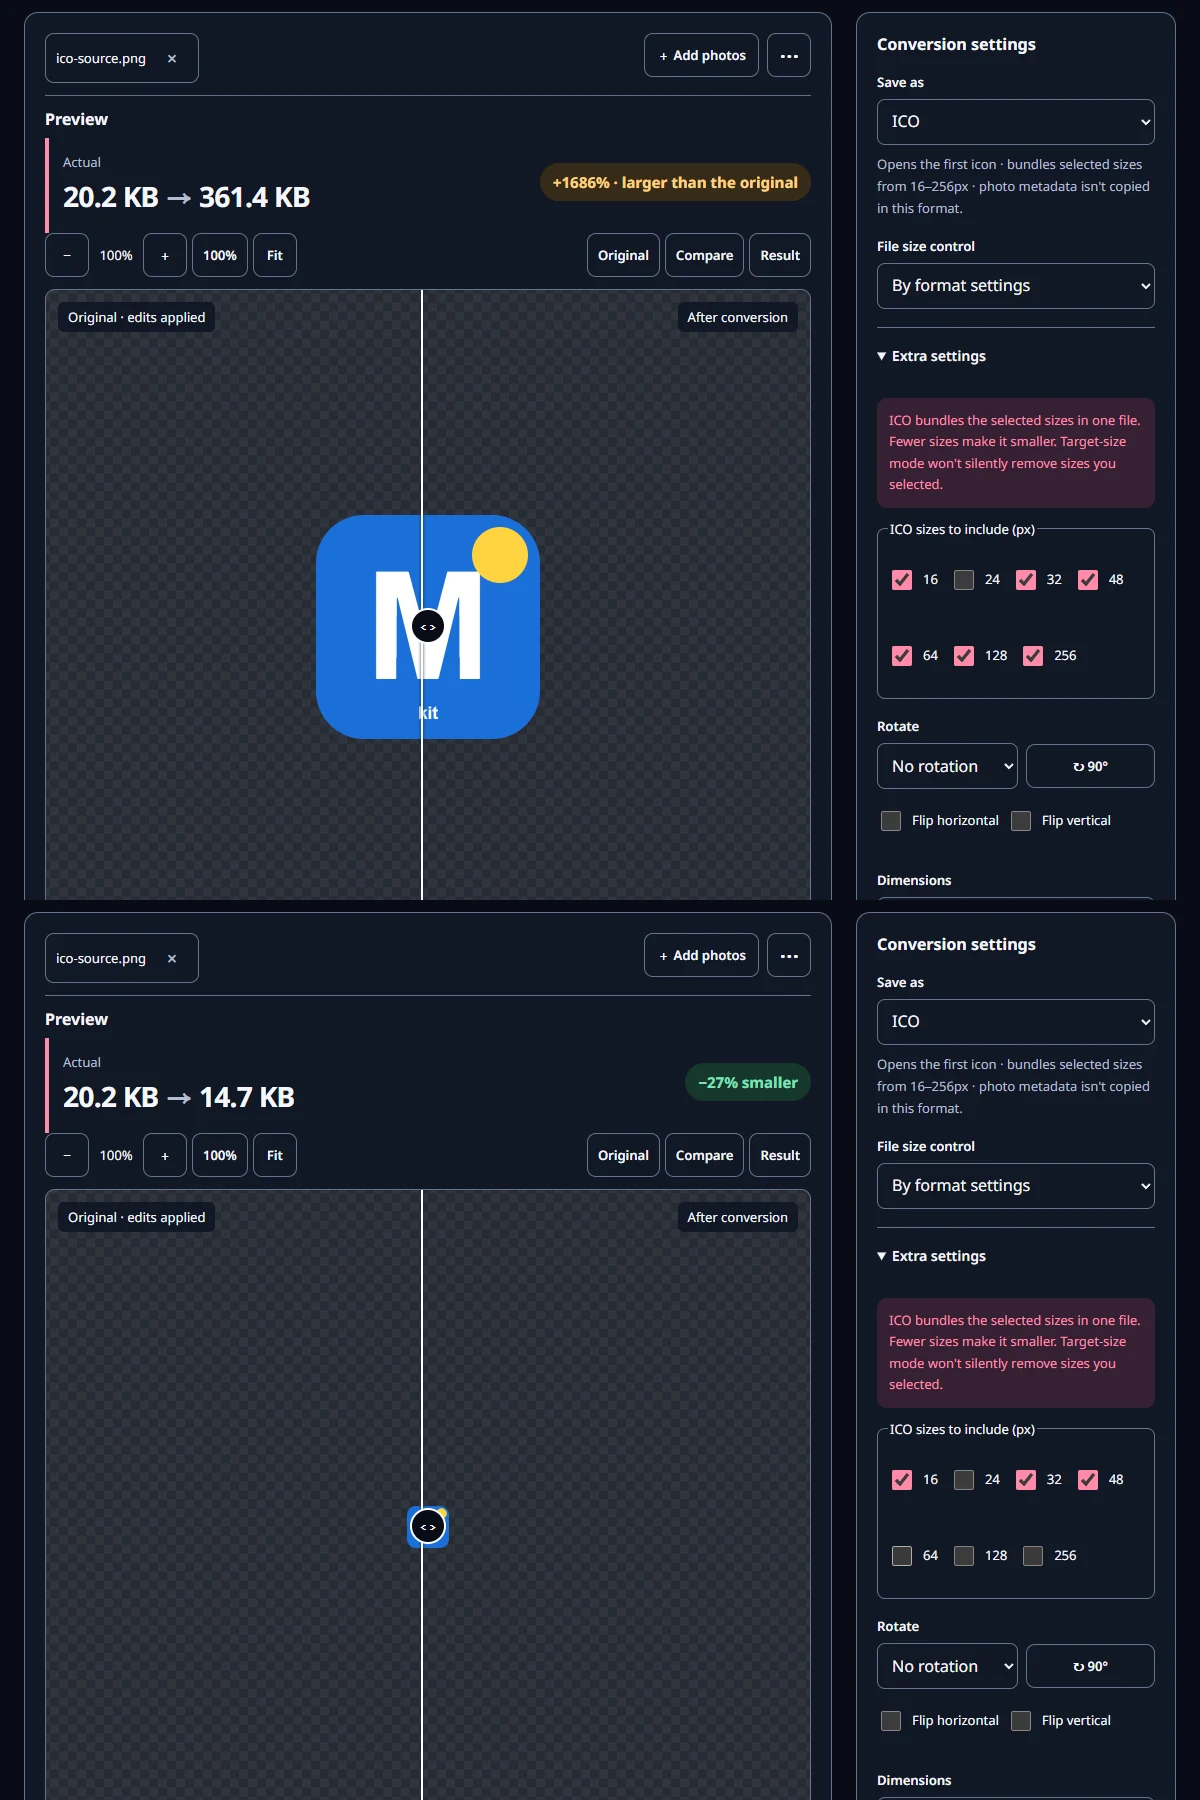Open File size control dropdown, upper settings
Image resolution: width=1200 pixels, height=1800 pixels.
pos(1016,286)
